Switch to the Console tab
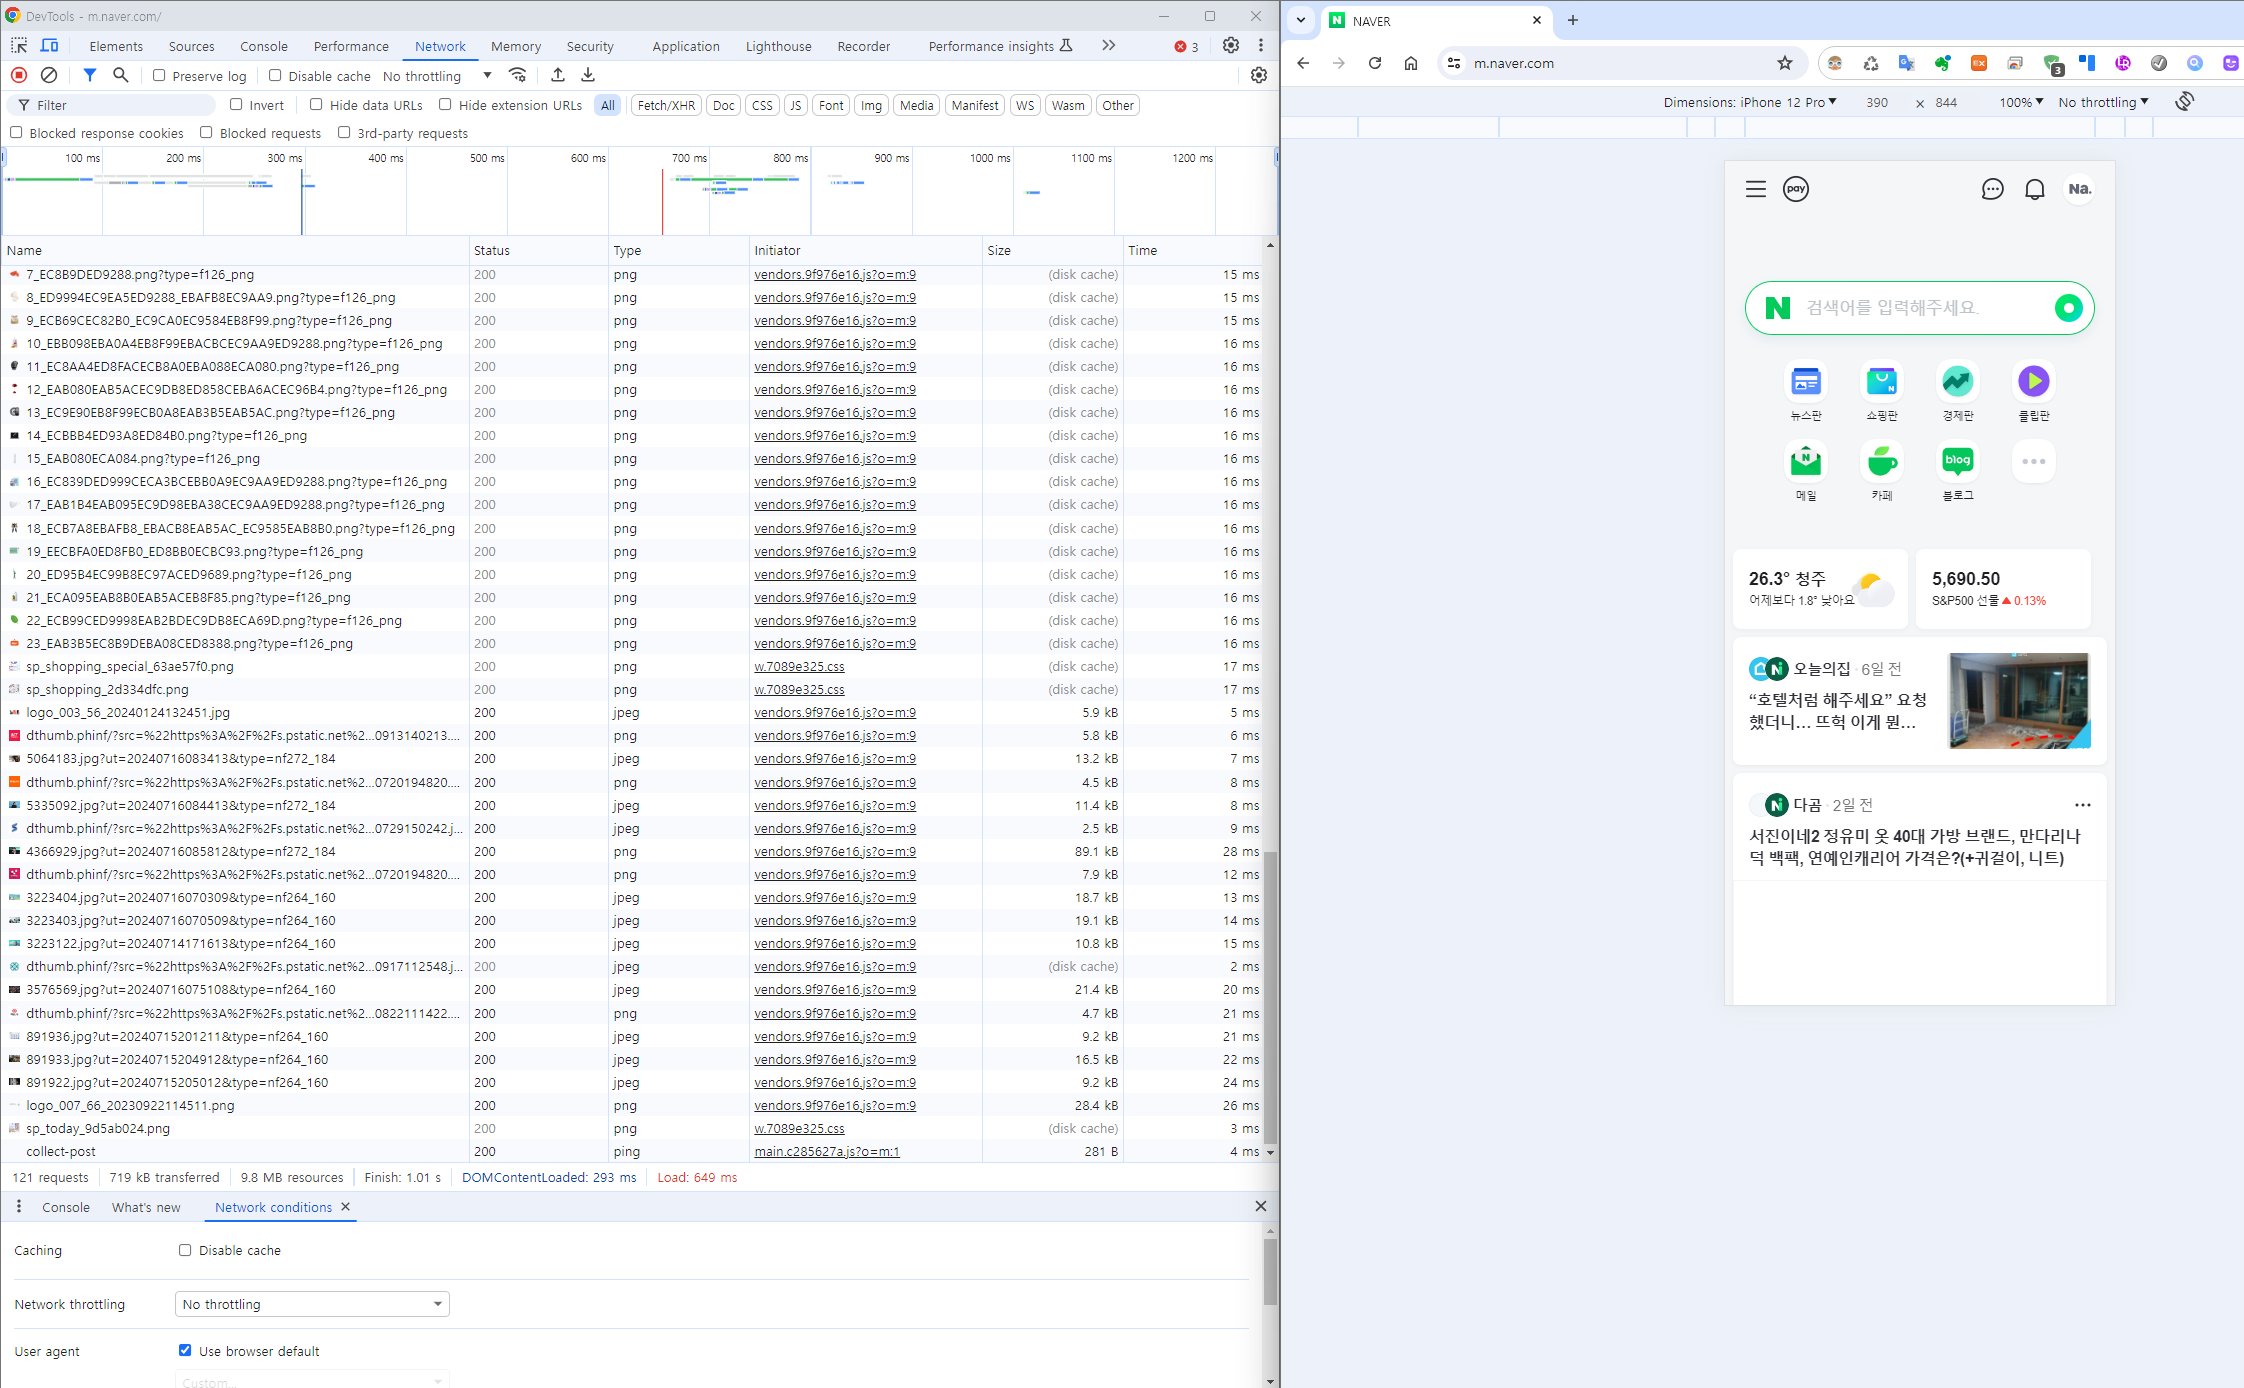 (263, 46)
